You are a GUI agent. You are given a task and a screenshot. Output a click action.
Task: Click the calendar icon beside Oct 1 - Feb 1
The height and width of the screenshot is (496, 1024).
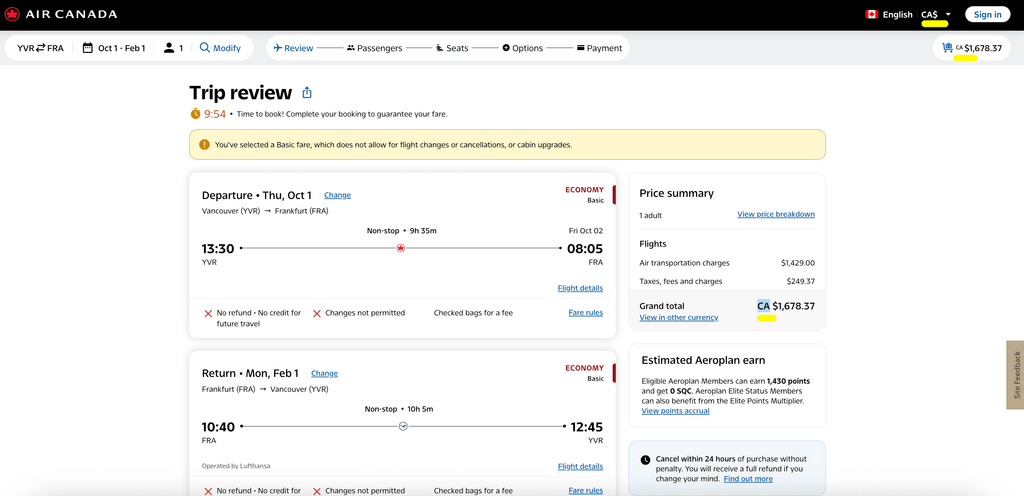pos(88,48)
